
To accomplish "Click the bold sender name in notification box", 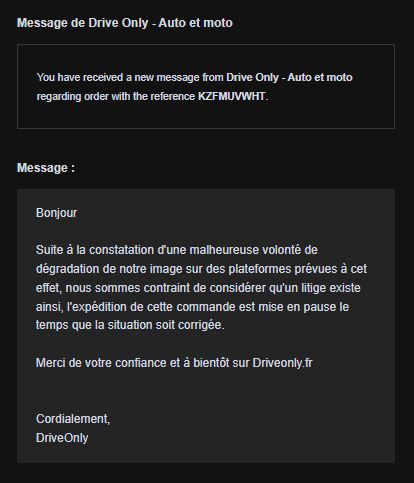I will tap(289, 77).
